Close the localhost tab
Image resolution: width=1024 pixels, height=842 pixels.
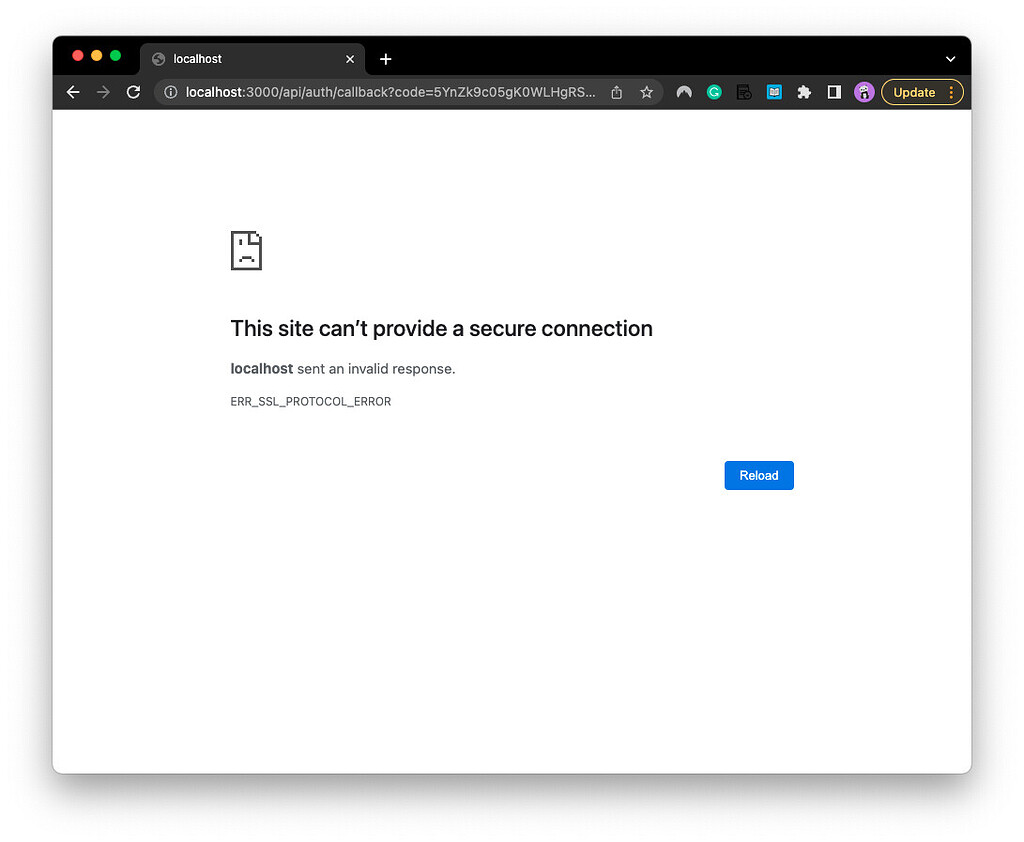point(350,59)
